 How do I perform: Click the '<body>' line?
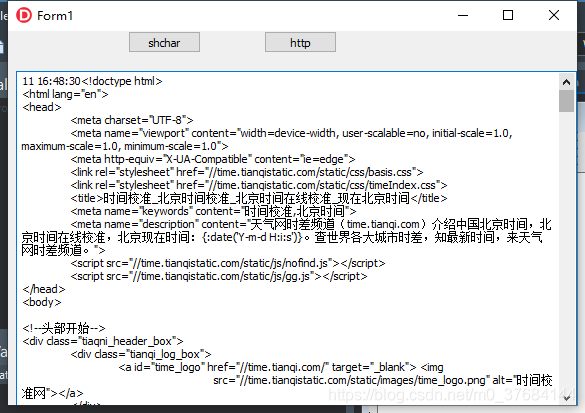point(41,302)
